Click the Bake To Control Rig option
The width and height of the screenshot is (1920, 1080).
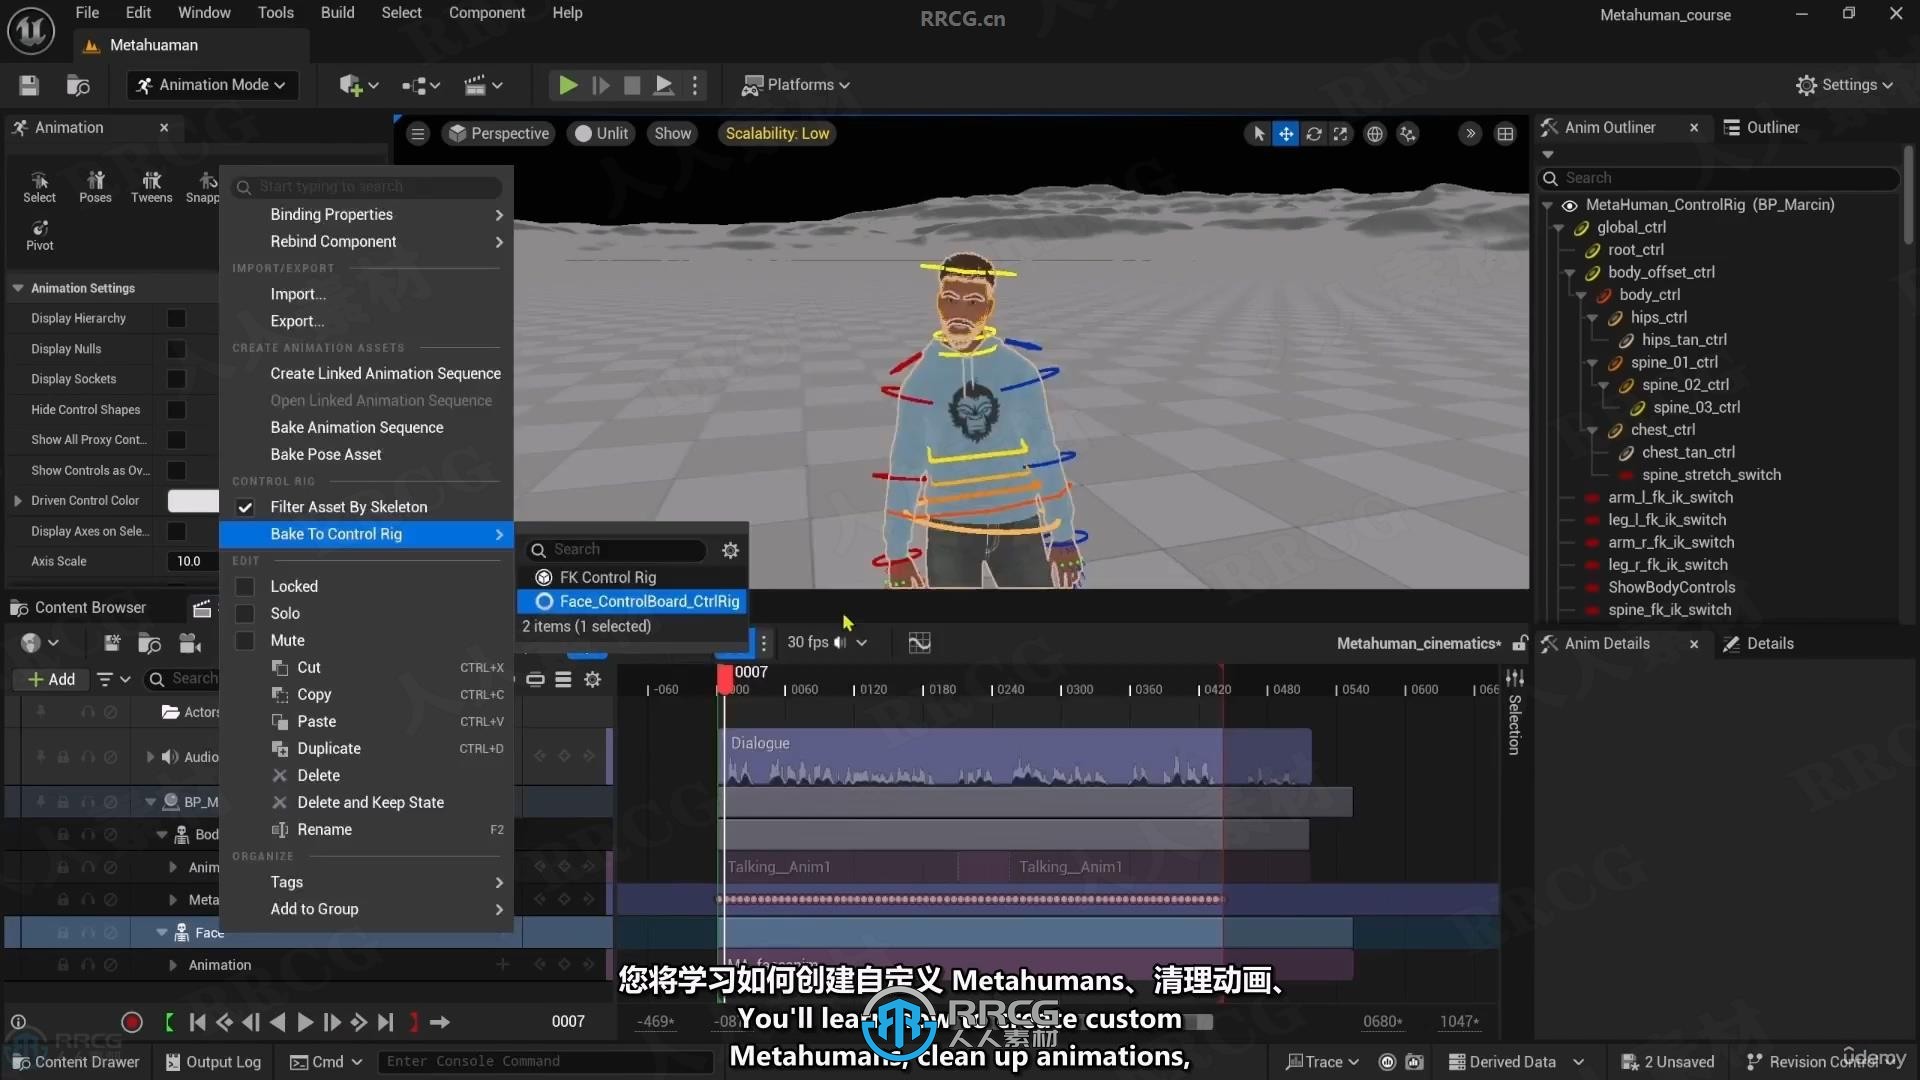(335, 534)
